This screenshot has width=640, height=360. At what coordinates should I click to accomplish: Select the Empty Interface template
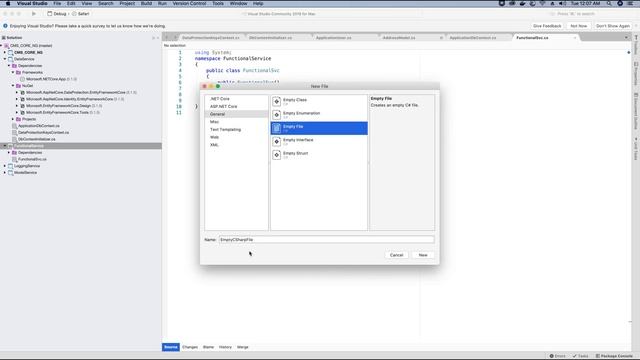click(319, 141)
